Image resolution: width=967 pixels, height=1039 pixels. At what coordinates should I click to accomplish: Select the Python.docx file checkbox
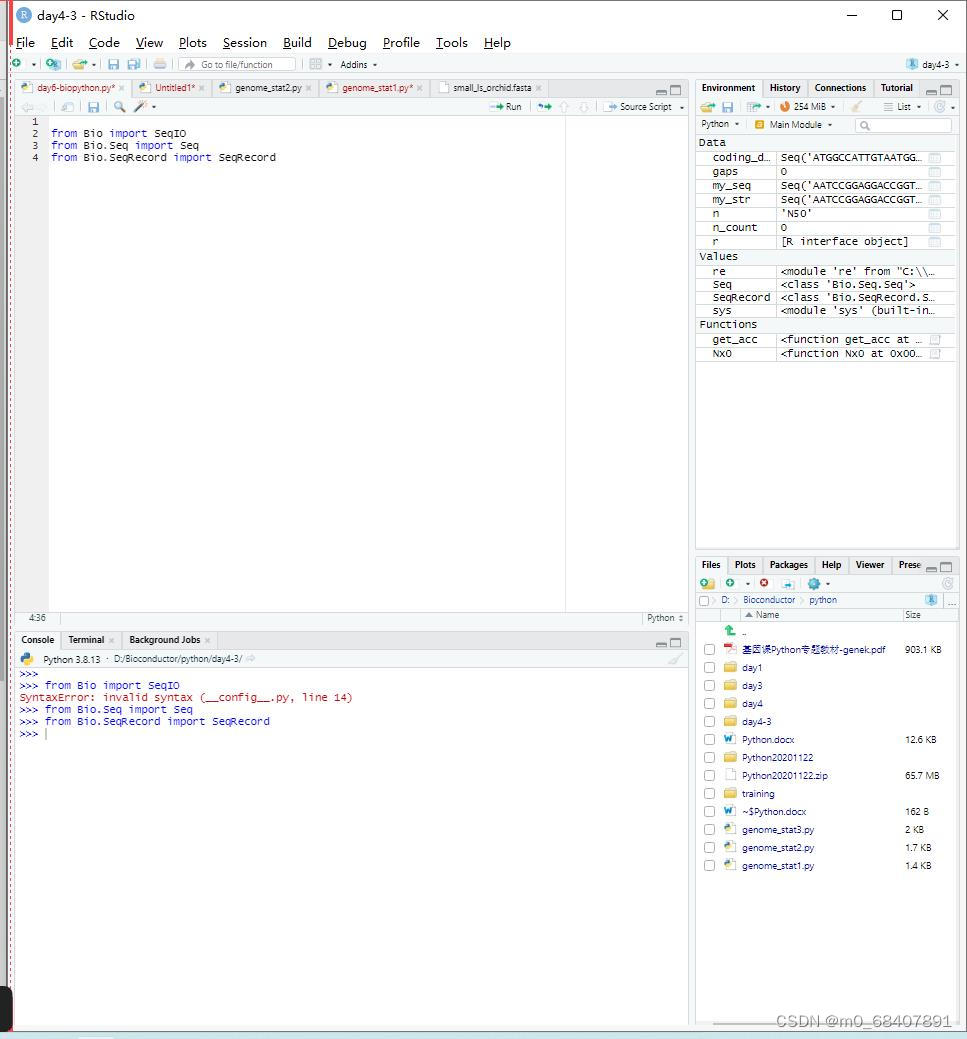click(x=709, y=739)
